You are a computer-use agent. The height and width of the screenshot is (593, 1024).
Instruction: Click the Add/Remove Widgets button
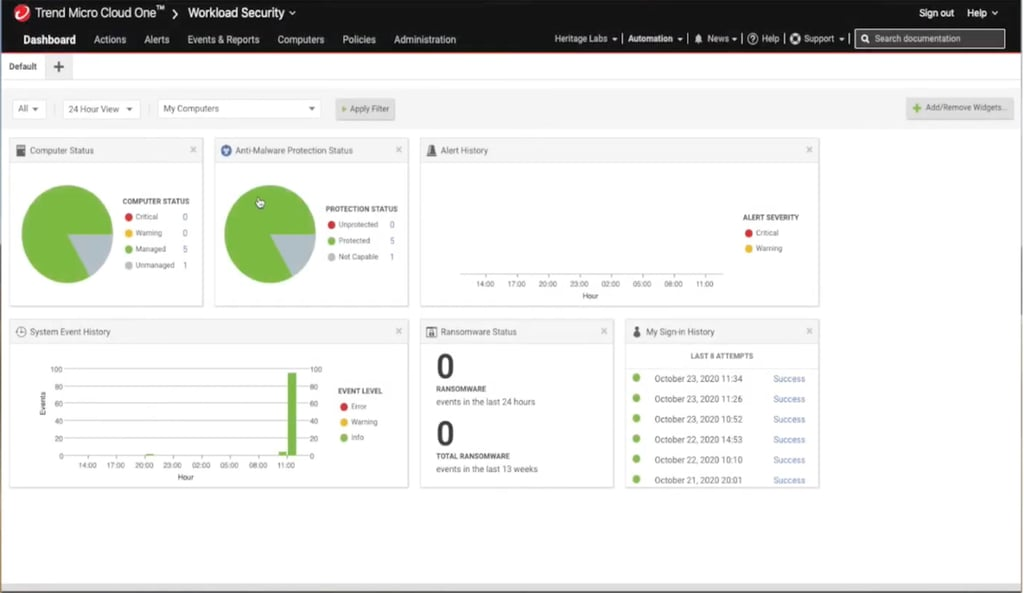tap(959, 108)
